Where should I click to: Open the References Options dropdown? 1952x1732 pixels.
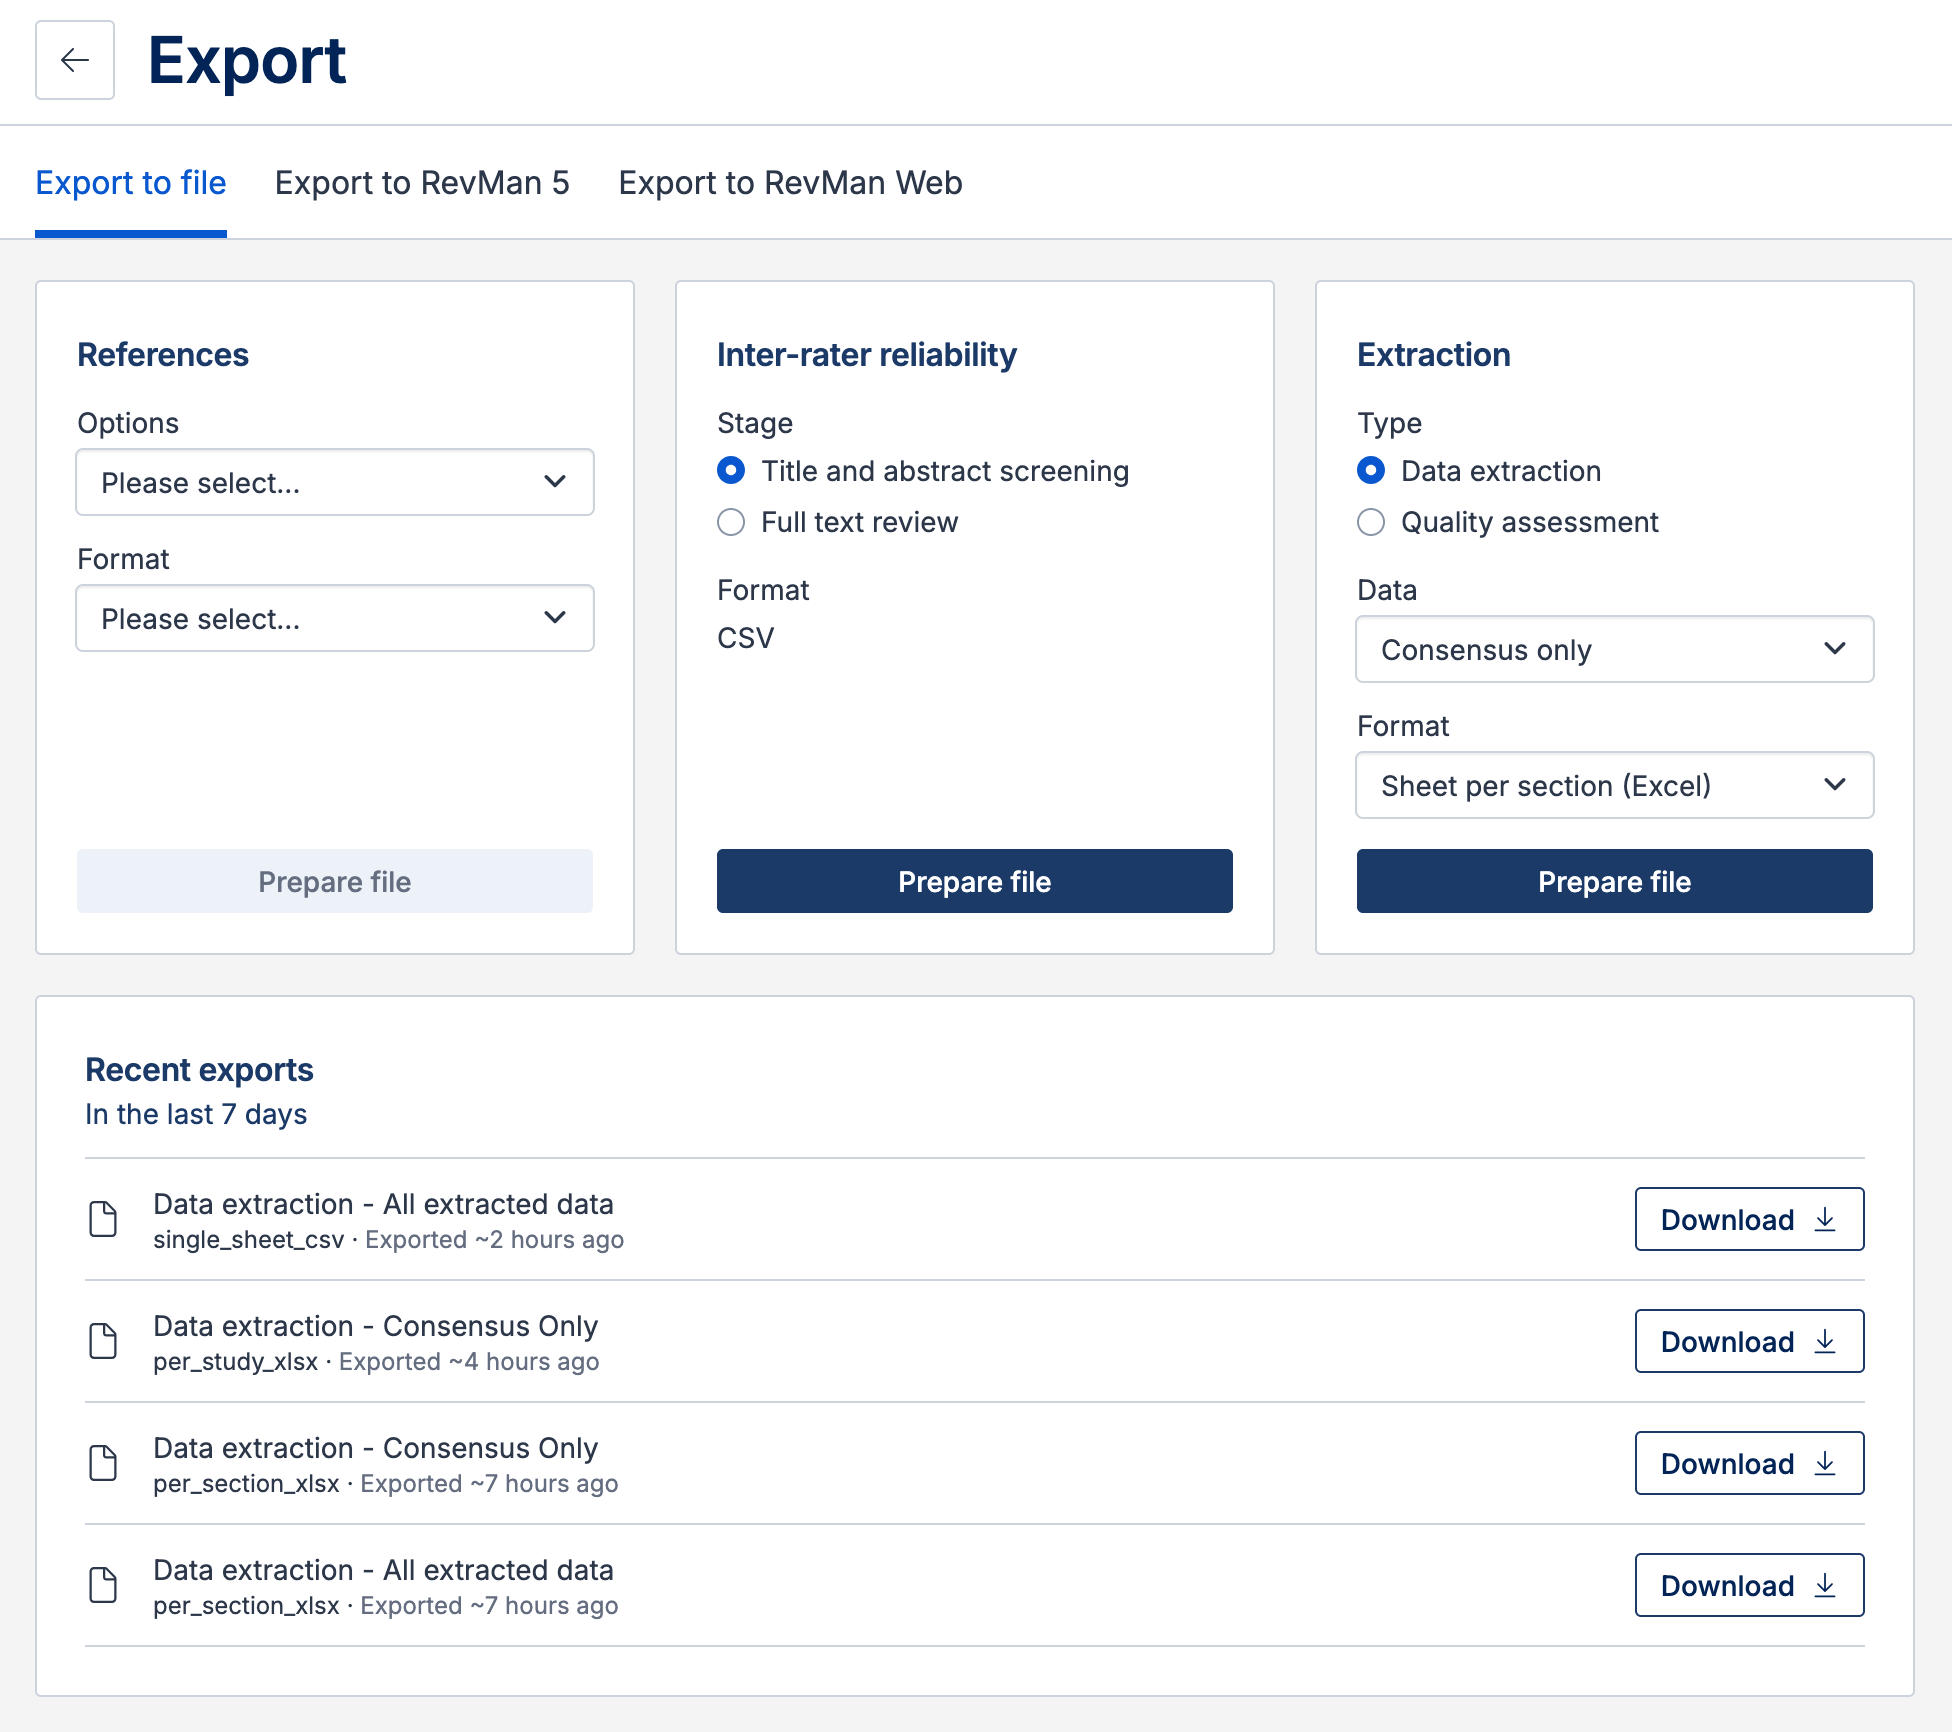point(334,483)
